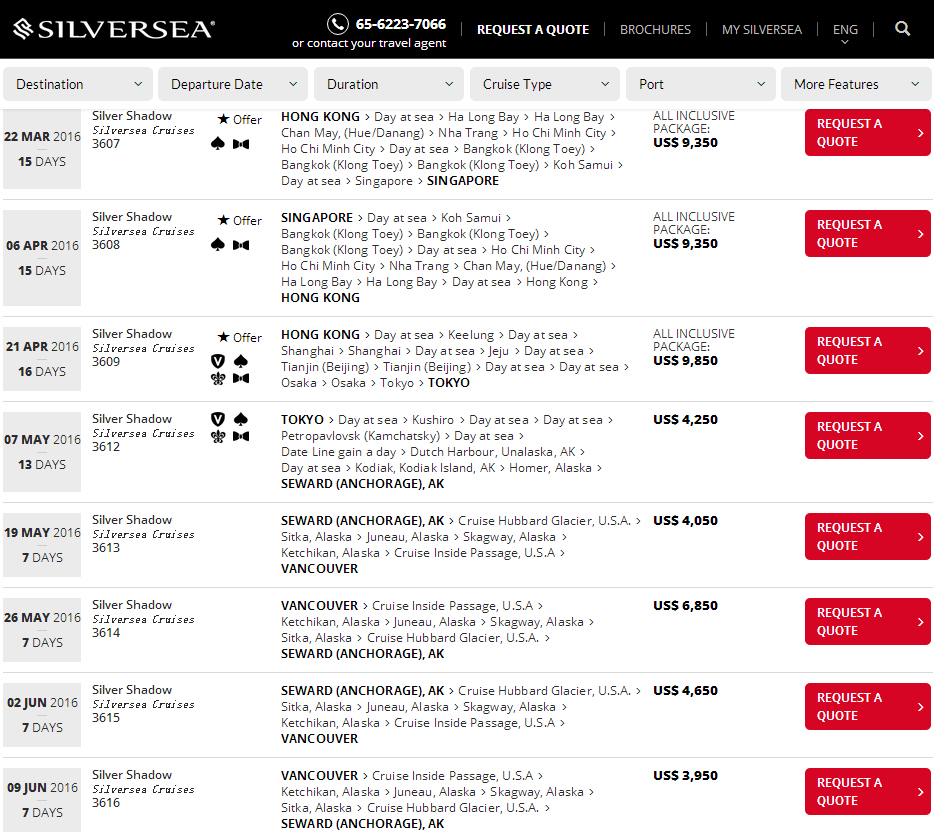Click the V shield icon on voyage 3609

coord(218,361)
